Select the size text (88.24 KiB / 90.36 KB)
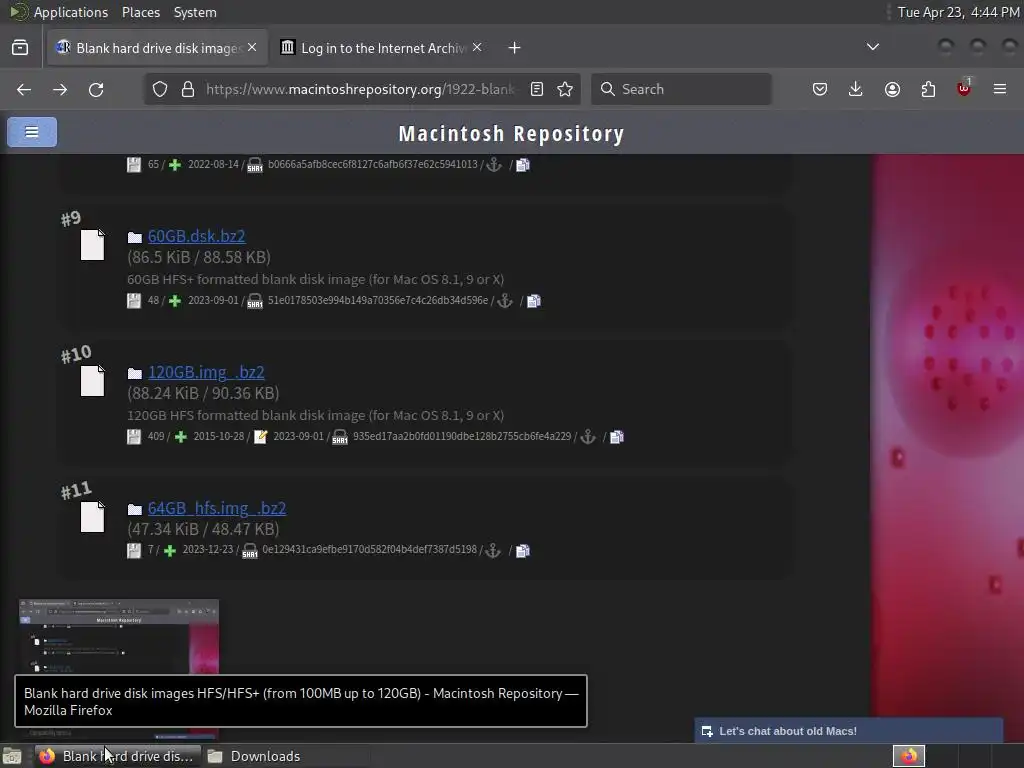The image size is (1024, 768). point(203,393)
